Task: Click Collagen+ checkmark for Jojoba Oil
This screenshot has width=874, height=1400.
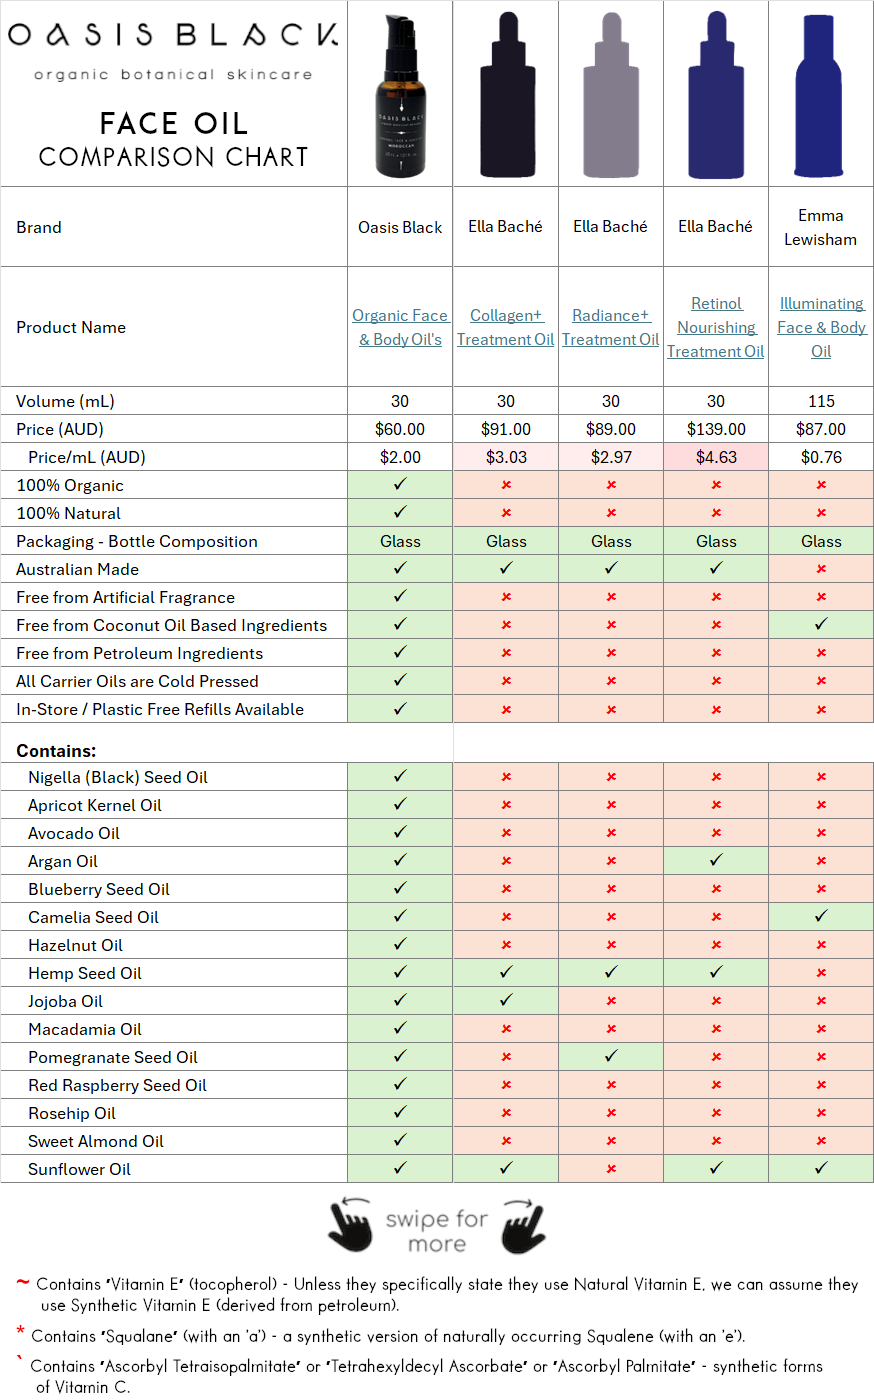Action: pos(506,1000)
